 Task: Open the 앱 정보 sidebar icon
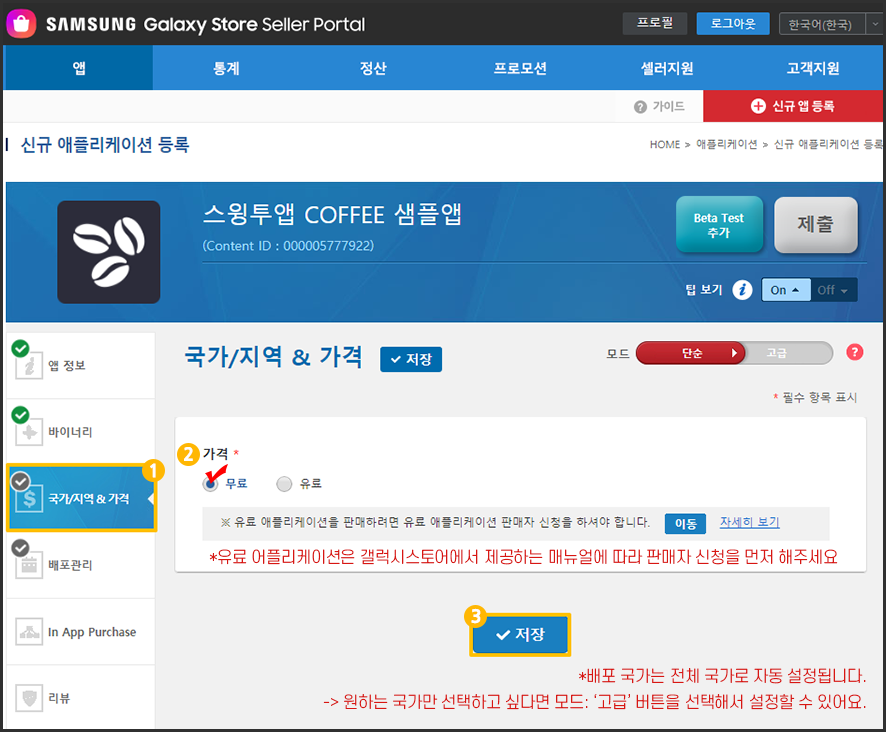click(x=30, y=366)
